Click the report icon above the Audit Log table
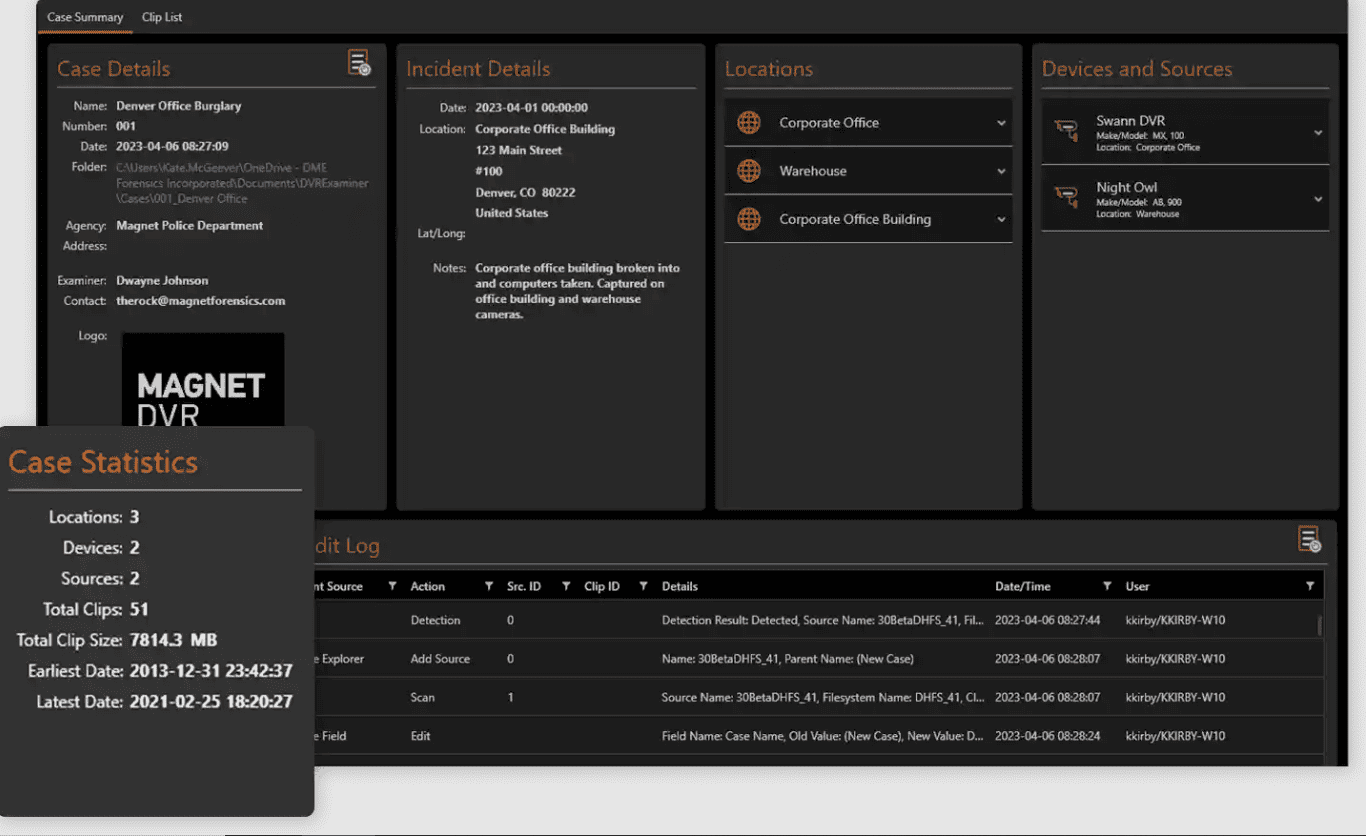 point(1309,539)
